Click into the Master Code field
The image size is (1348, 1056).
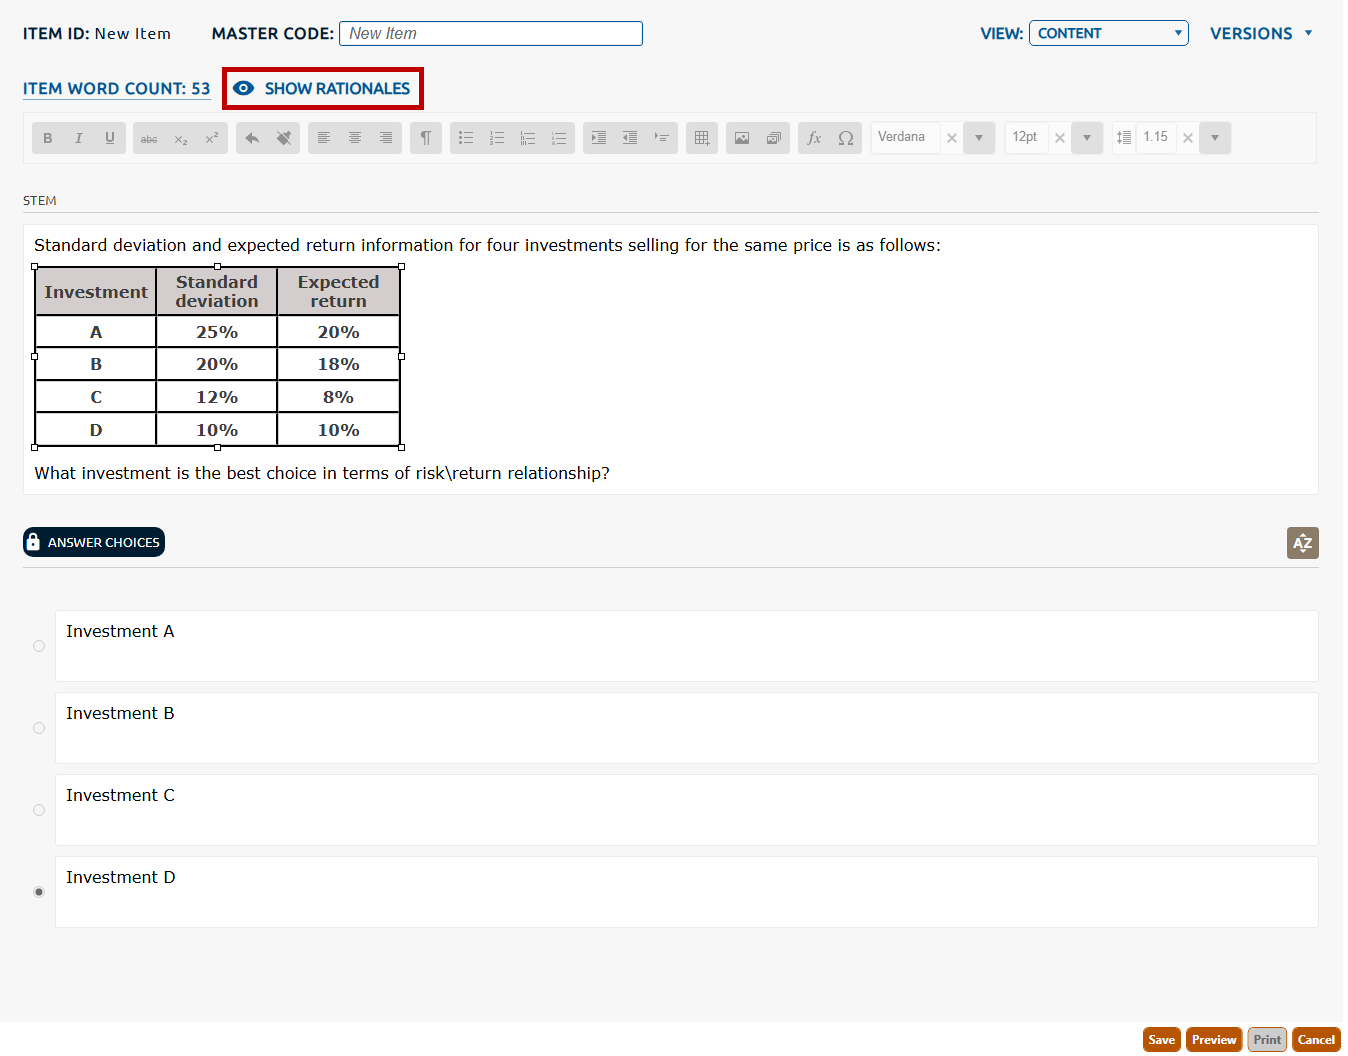coord(490,33)
